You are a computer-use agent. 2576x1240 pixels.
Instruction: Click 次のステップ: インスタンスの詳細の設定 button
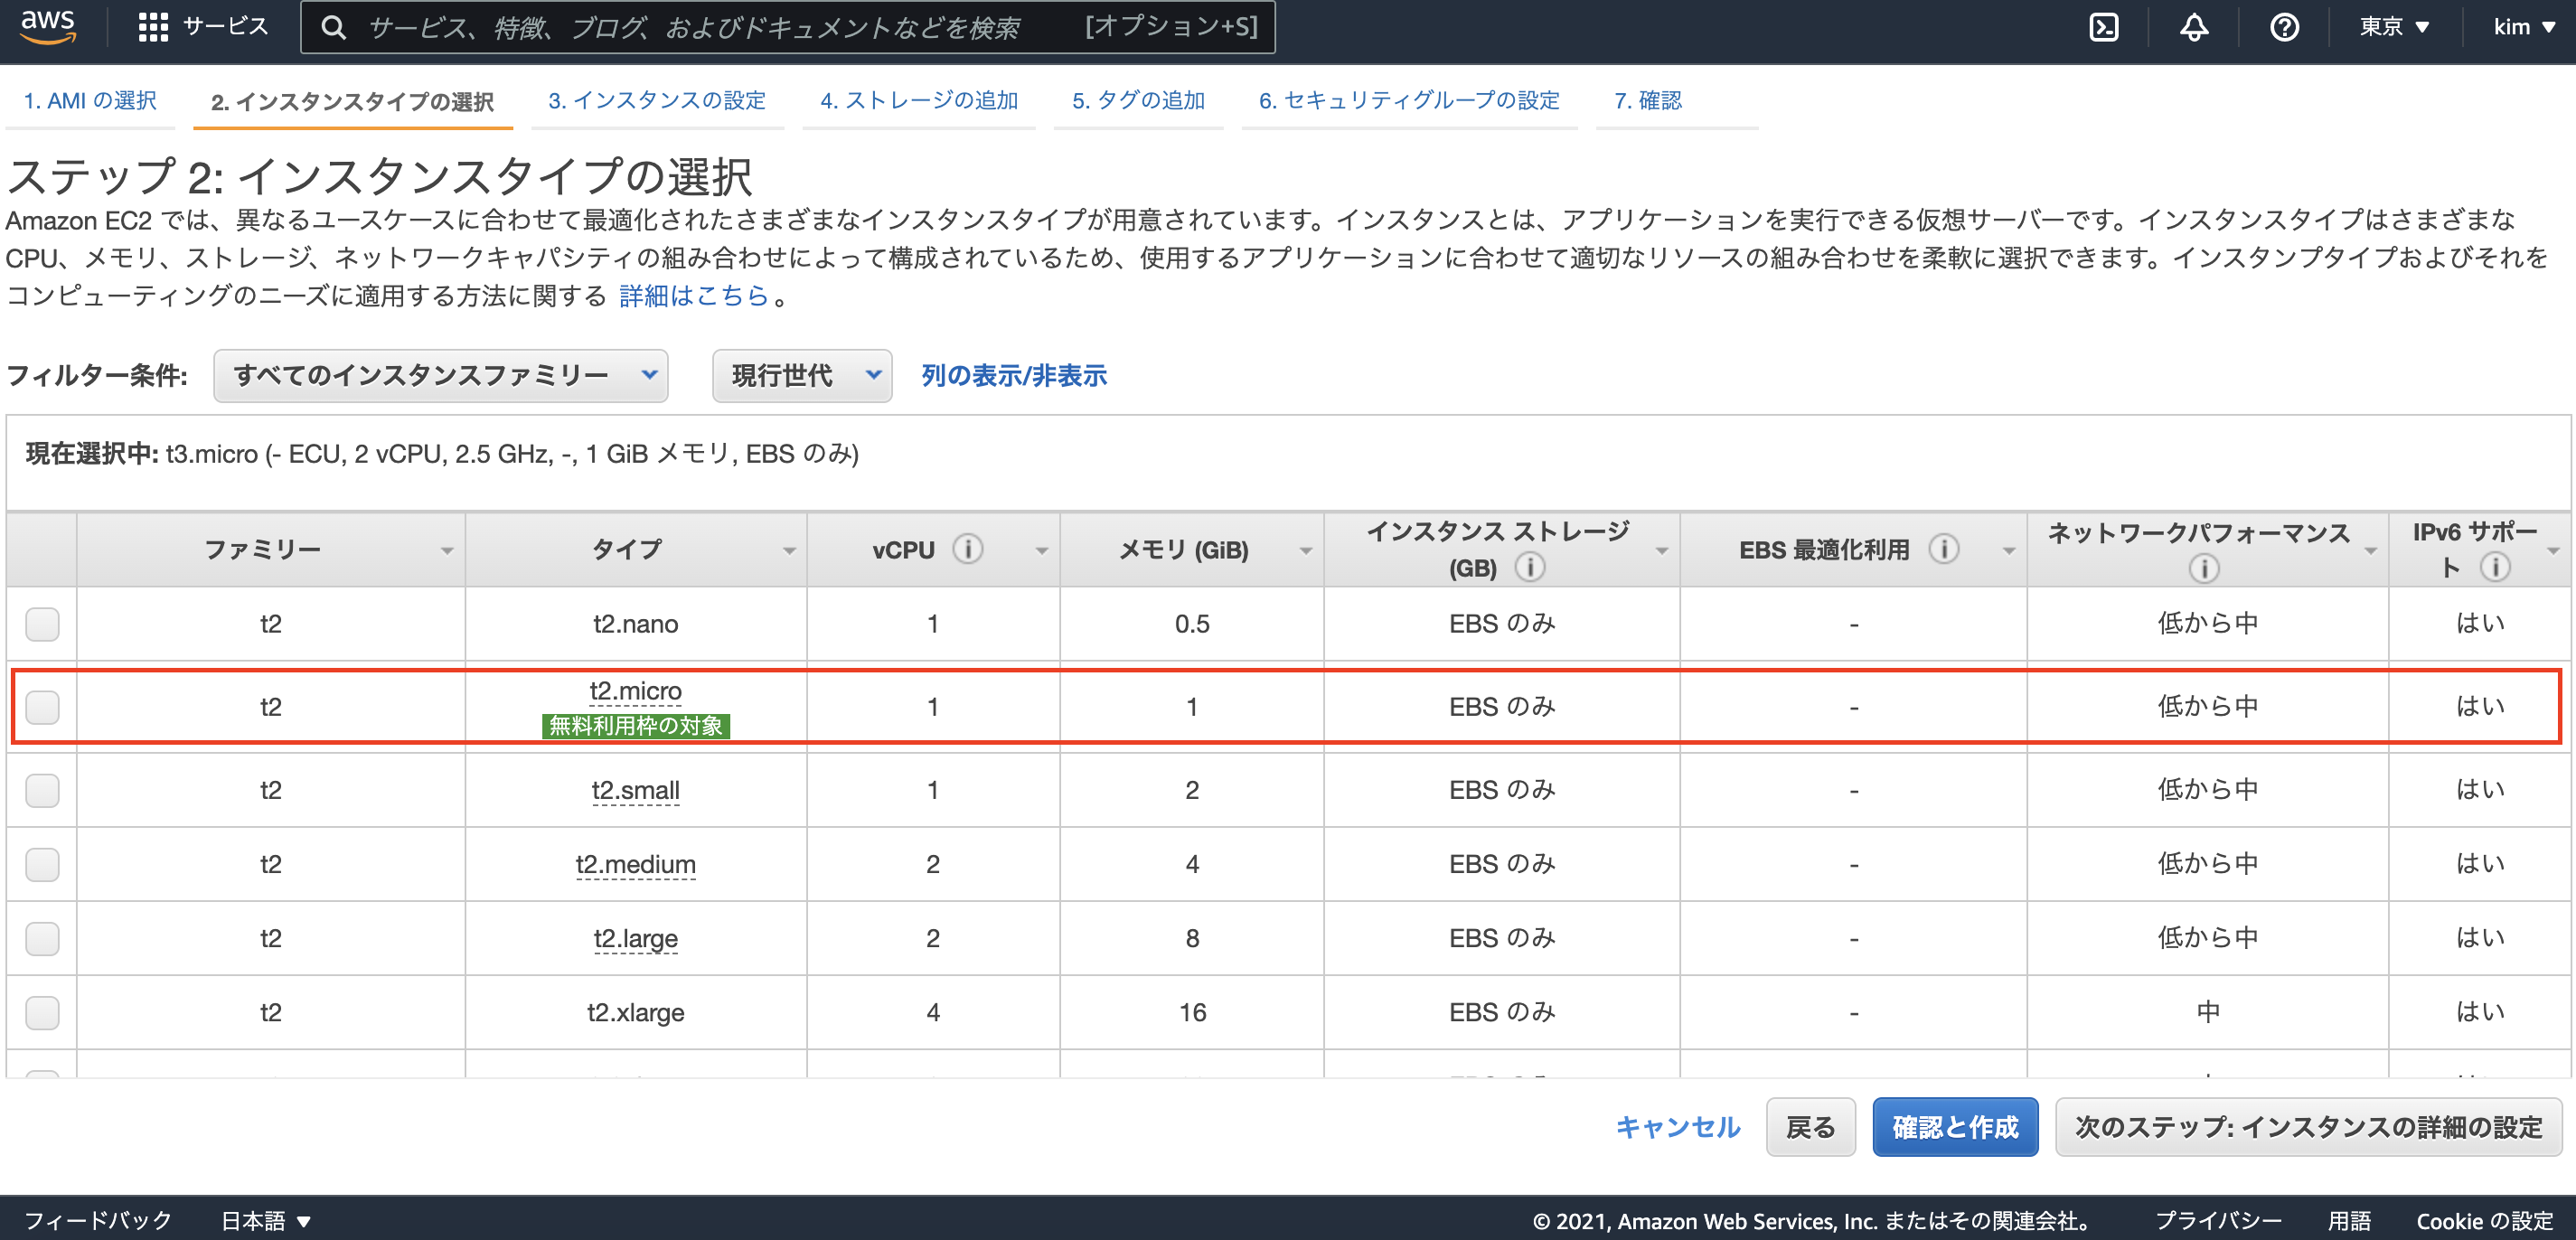point(2308,1127)
